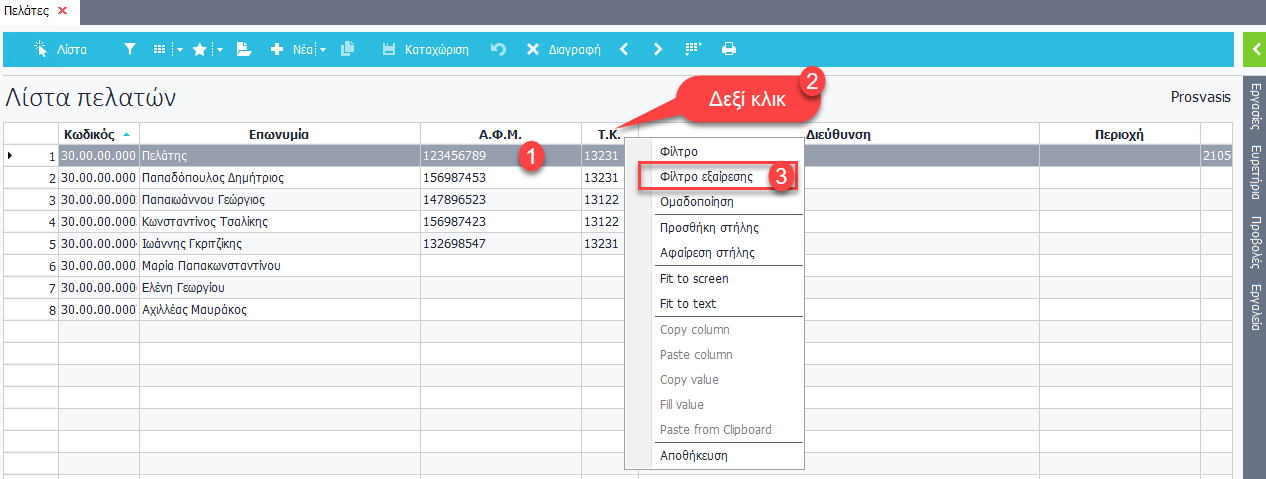Close the Πελάτες tab
This screenshot has height=479, width=1266.
pyautogui.click(x=62, y=10)
